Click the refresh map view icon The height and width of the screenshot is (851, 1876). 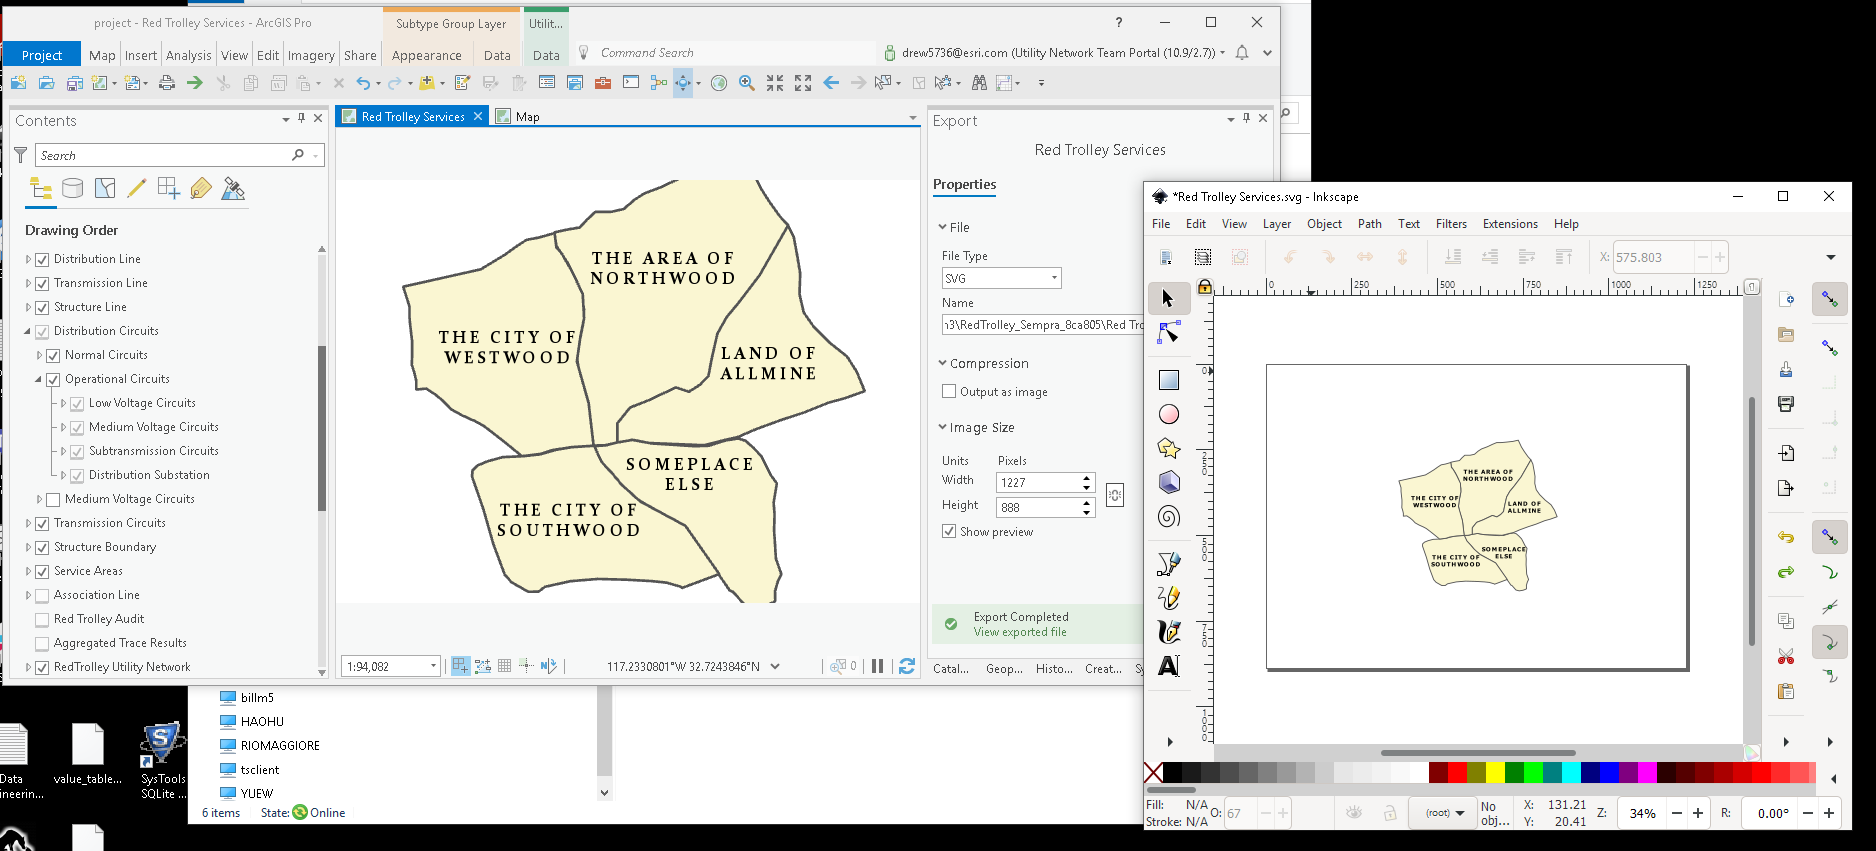click(907, 666)
